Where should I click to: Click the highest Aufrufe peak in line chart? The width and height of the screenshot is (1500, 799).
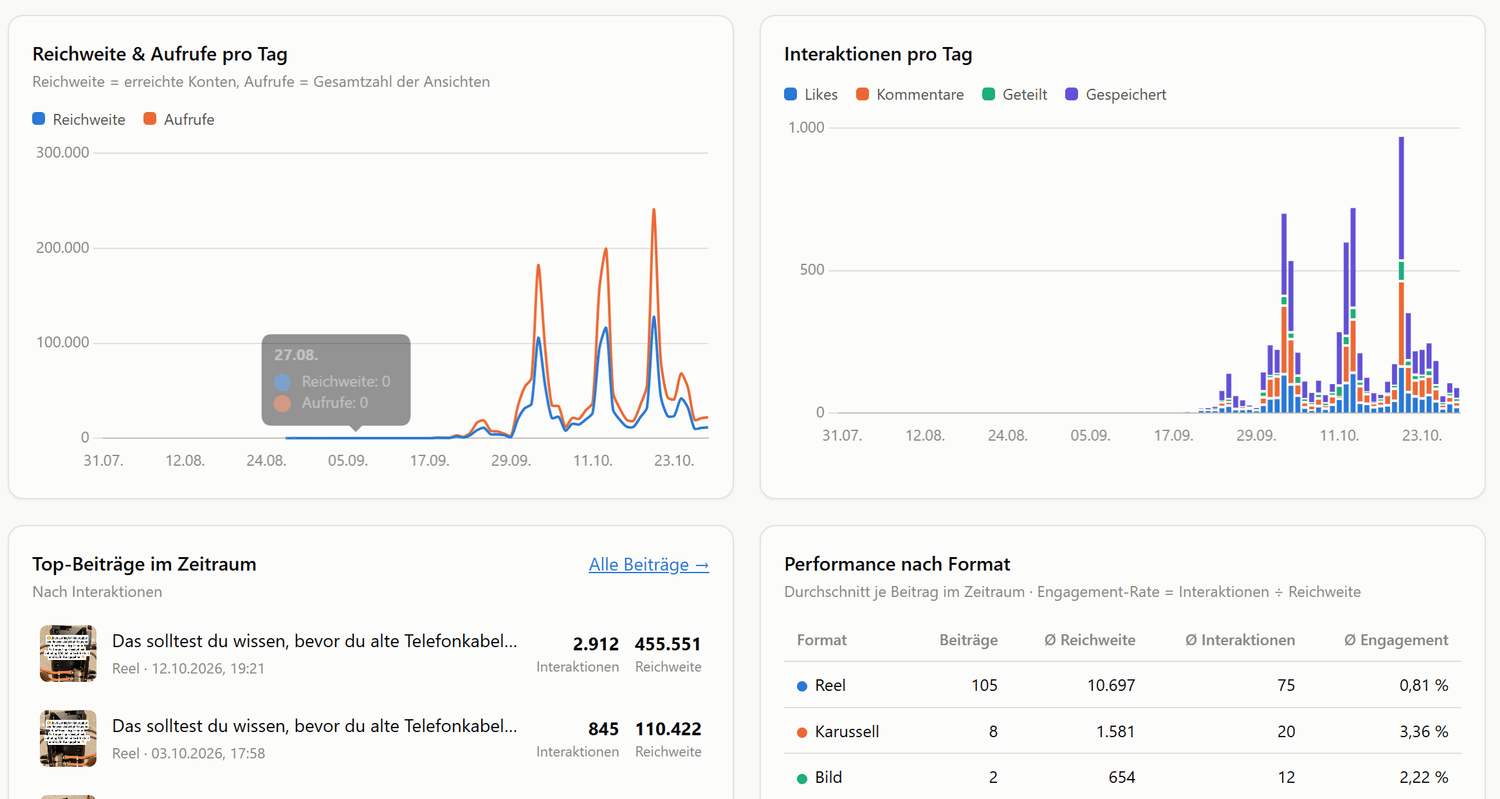653,210
